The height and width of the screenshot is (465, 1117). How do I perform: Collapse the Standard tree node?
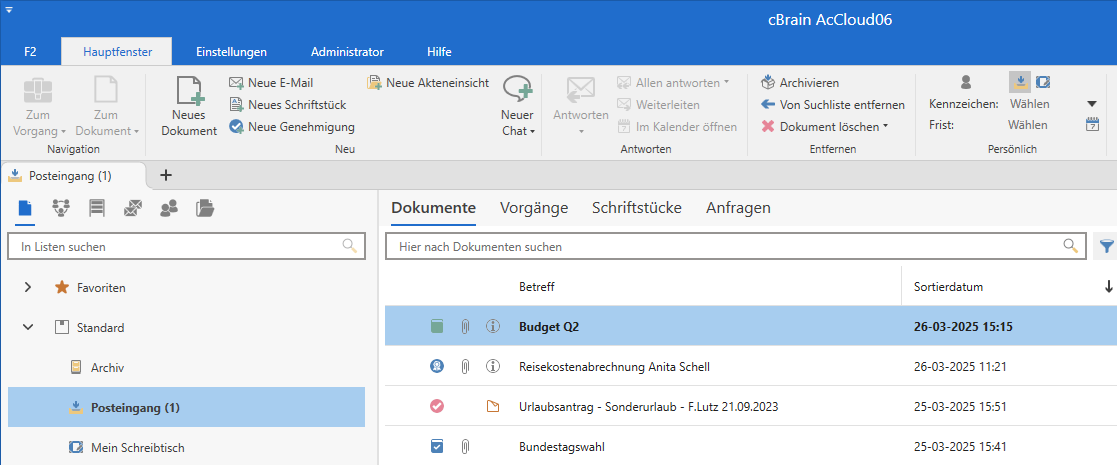point(28,328)
